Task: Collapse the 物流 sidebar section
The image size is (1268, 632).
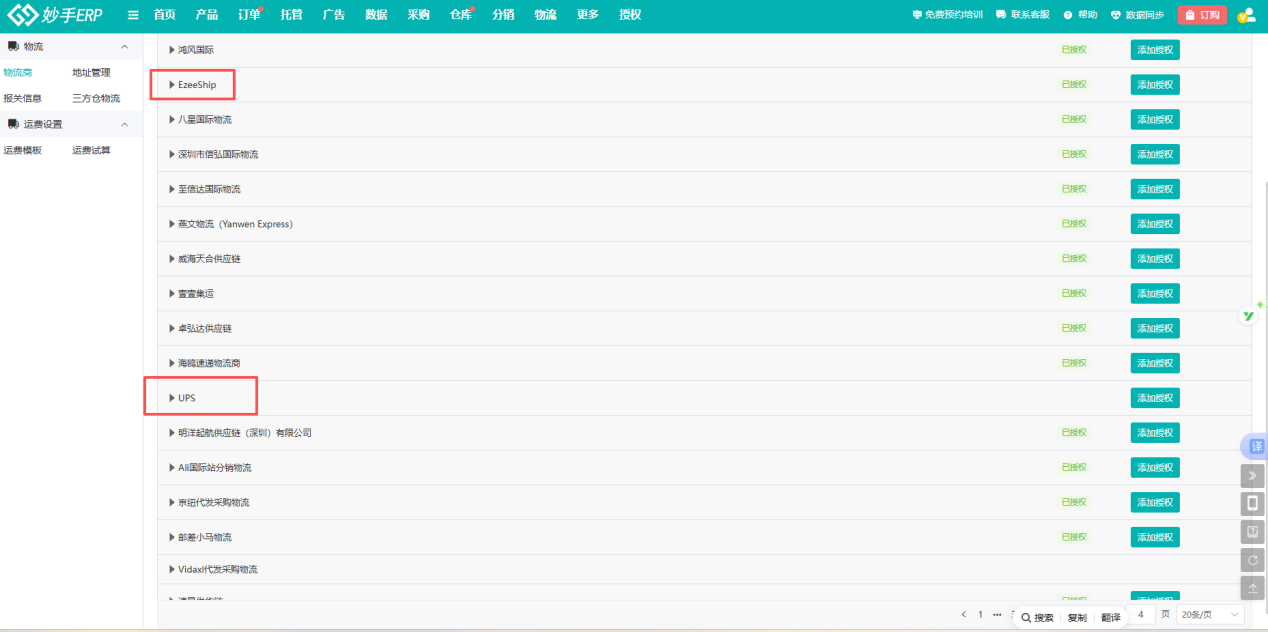Action: (x=124, y=47)
